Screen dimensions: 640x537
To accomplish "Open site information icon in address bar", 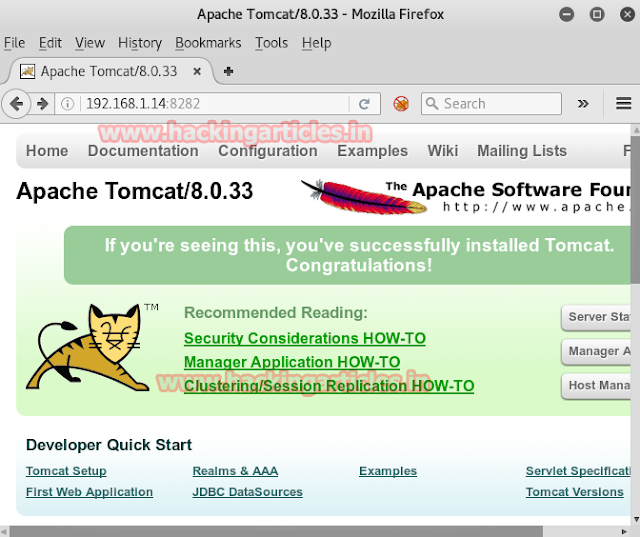I will click(67, 104).
